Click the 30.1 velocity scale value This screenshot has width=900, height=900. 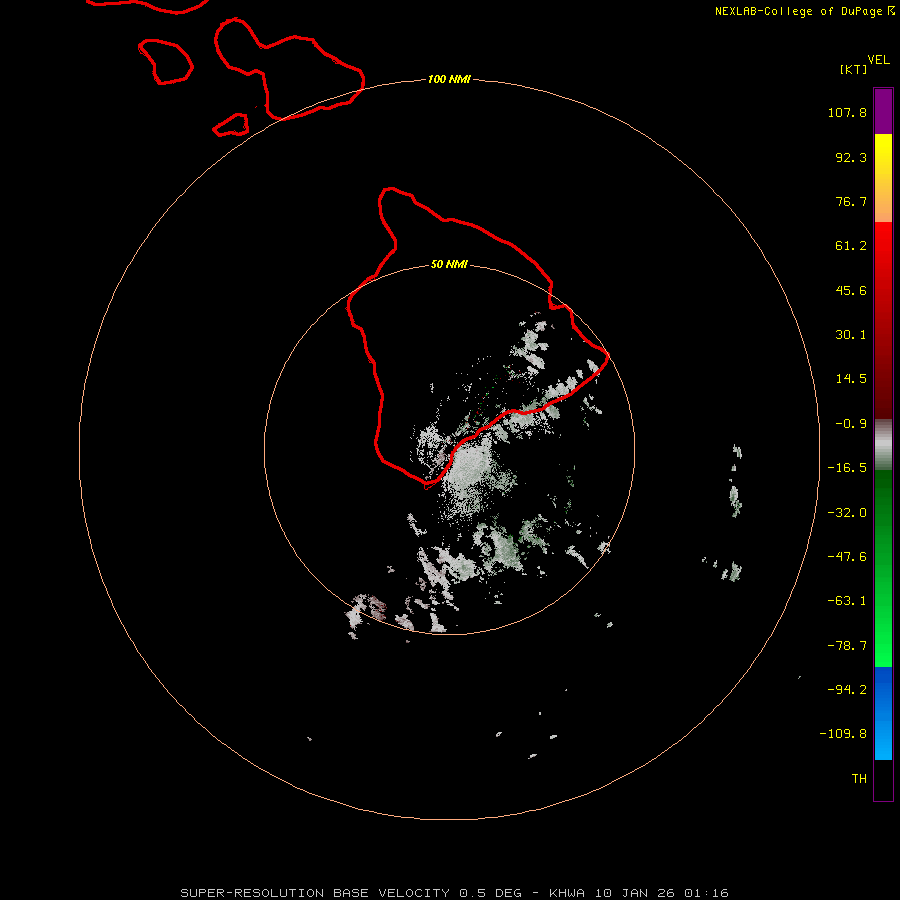(x=851, y=335)
